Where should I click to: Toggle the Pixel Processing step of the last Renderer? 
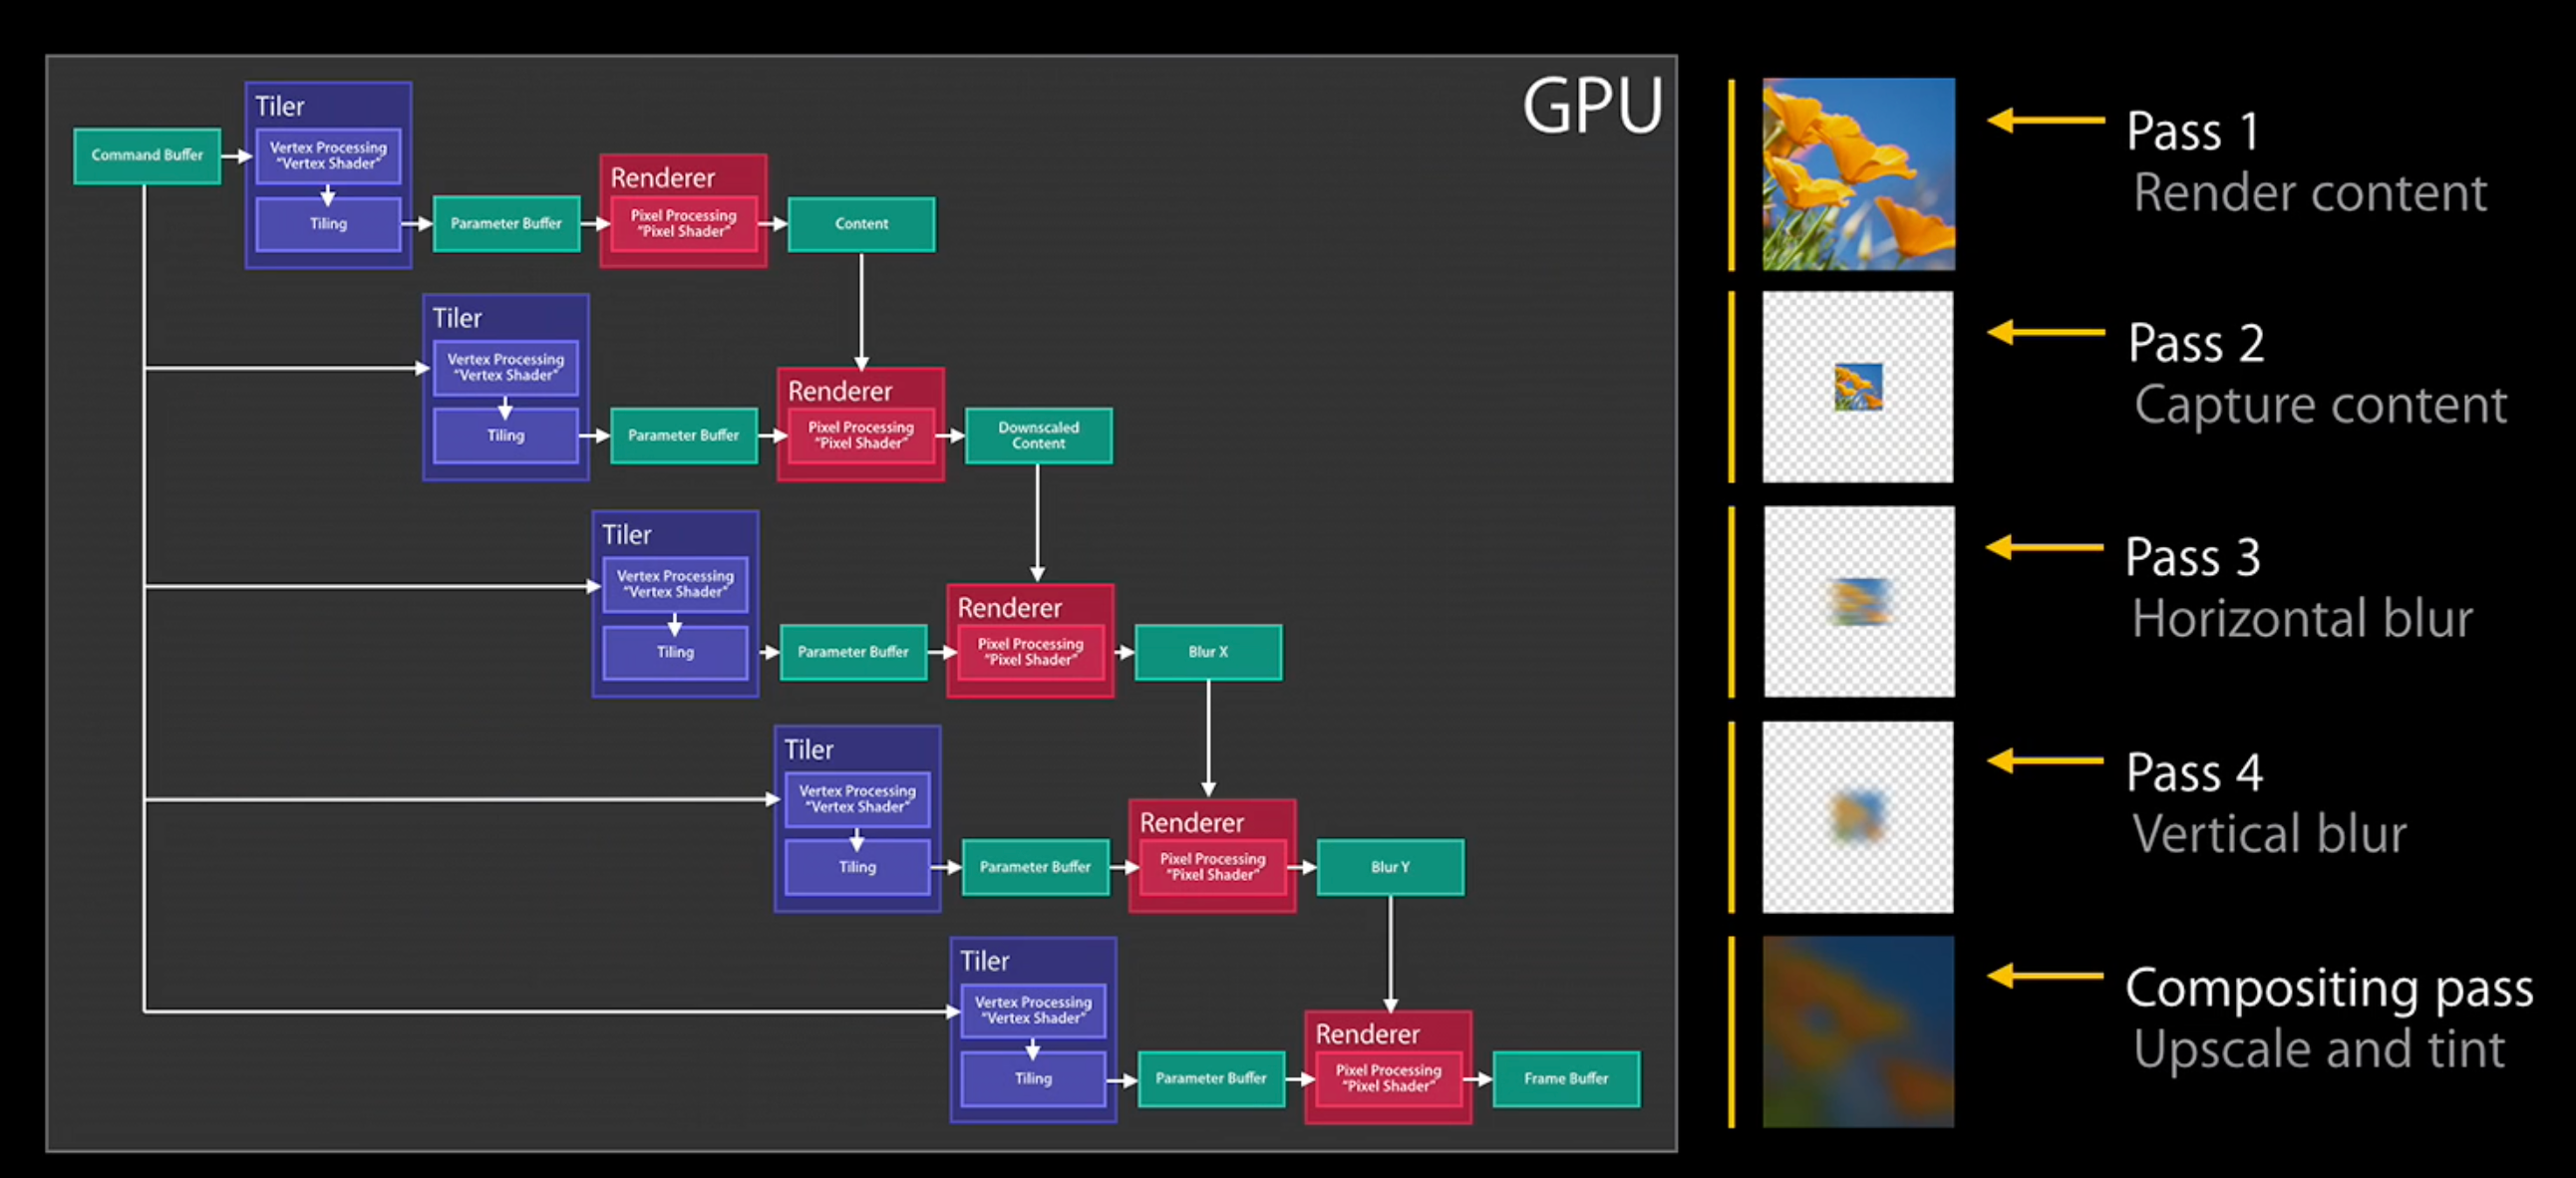pyautogui.click(x=1388, y=1076)
